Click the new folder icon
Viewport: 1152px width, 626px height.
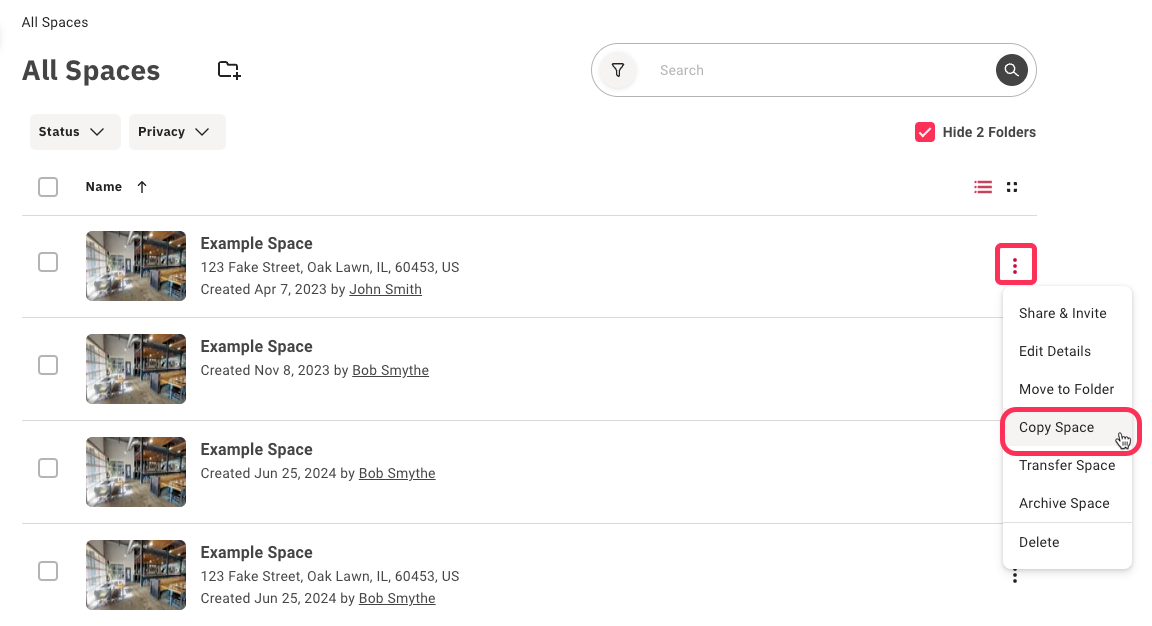[x=229, y=70]
